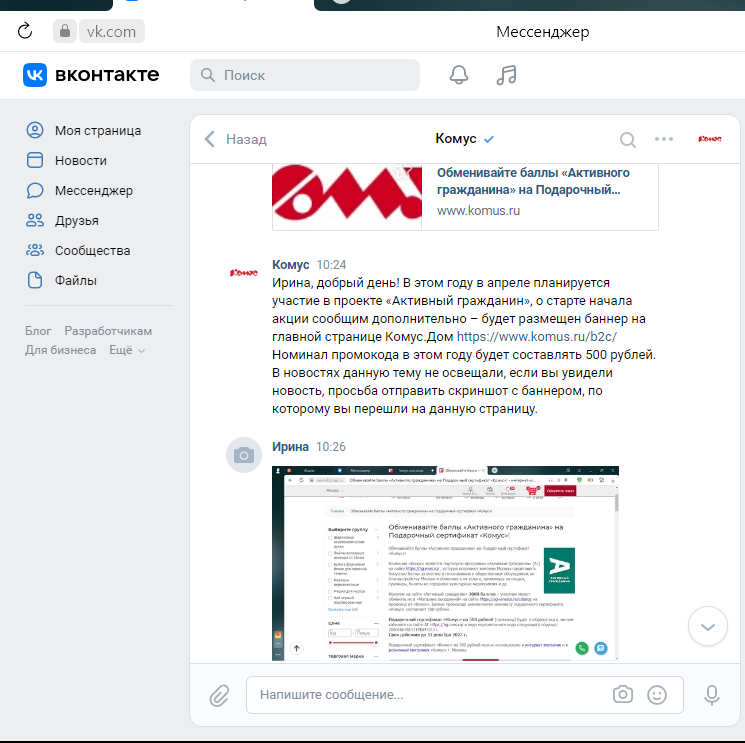This screenshot has height=743, width=745.
Task: Click the 10:24 message timestamp
Action: (x=332, y=265)
